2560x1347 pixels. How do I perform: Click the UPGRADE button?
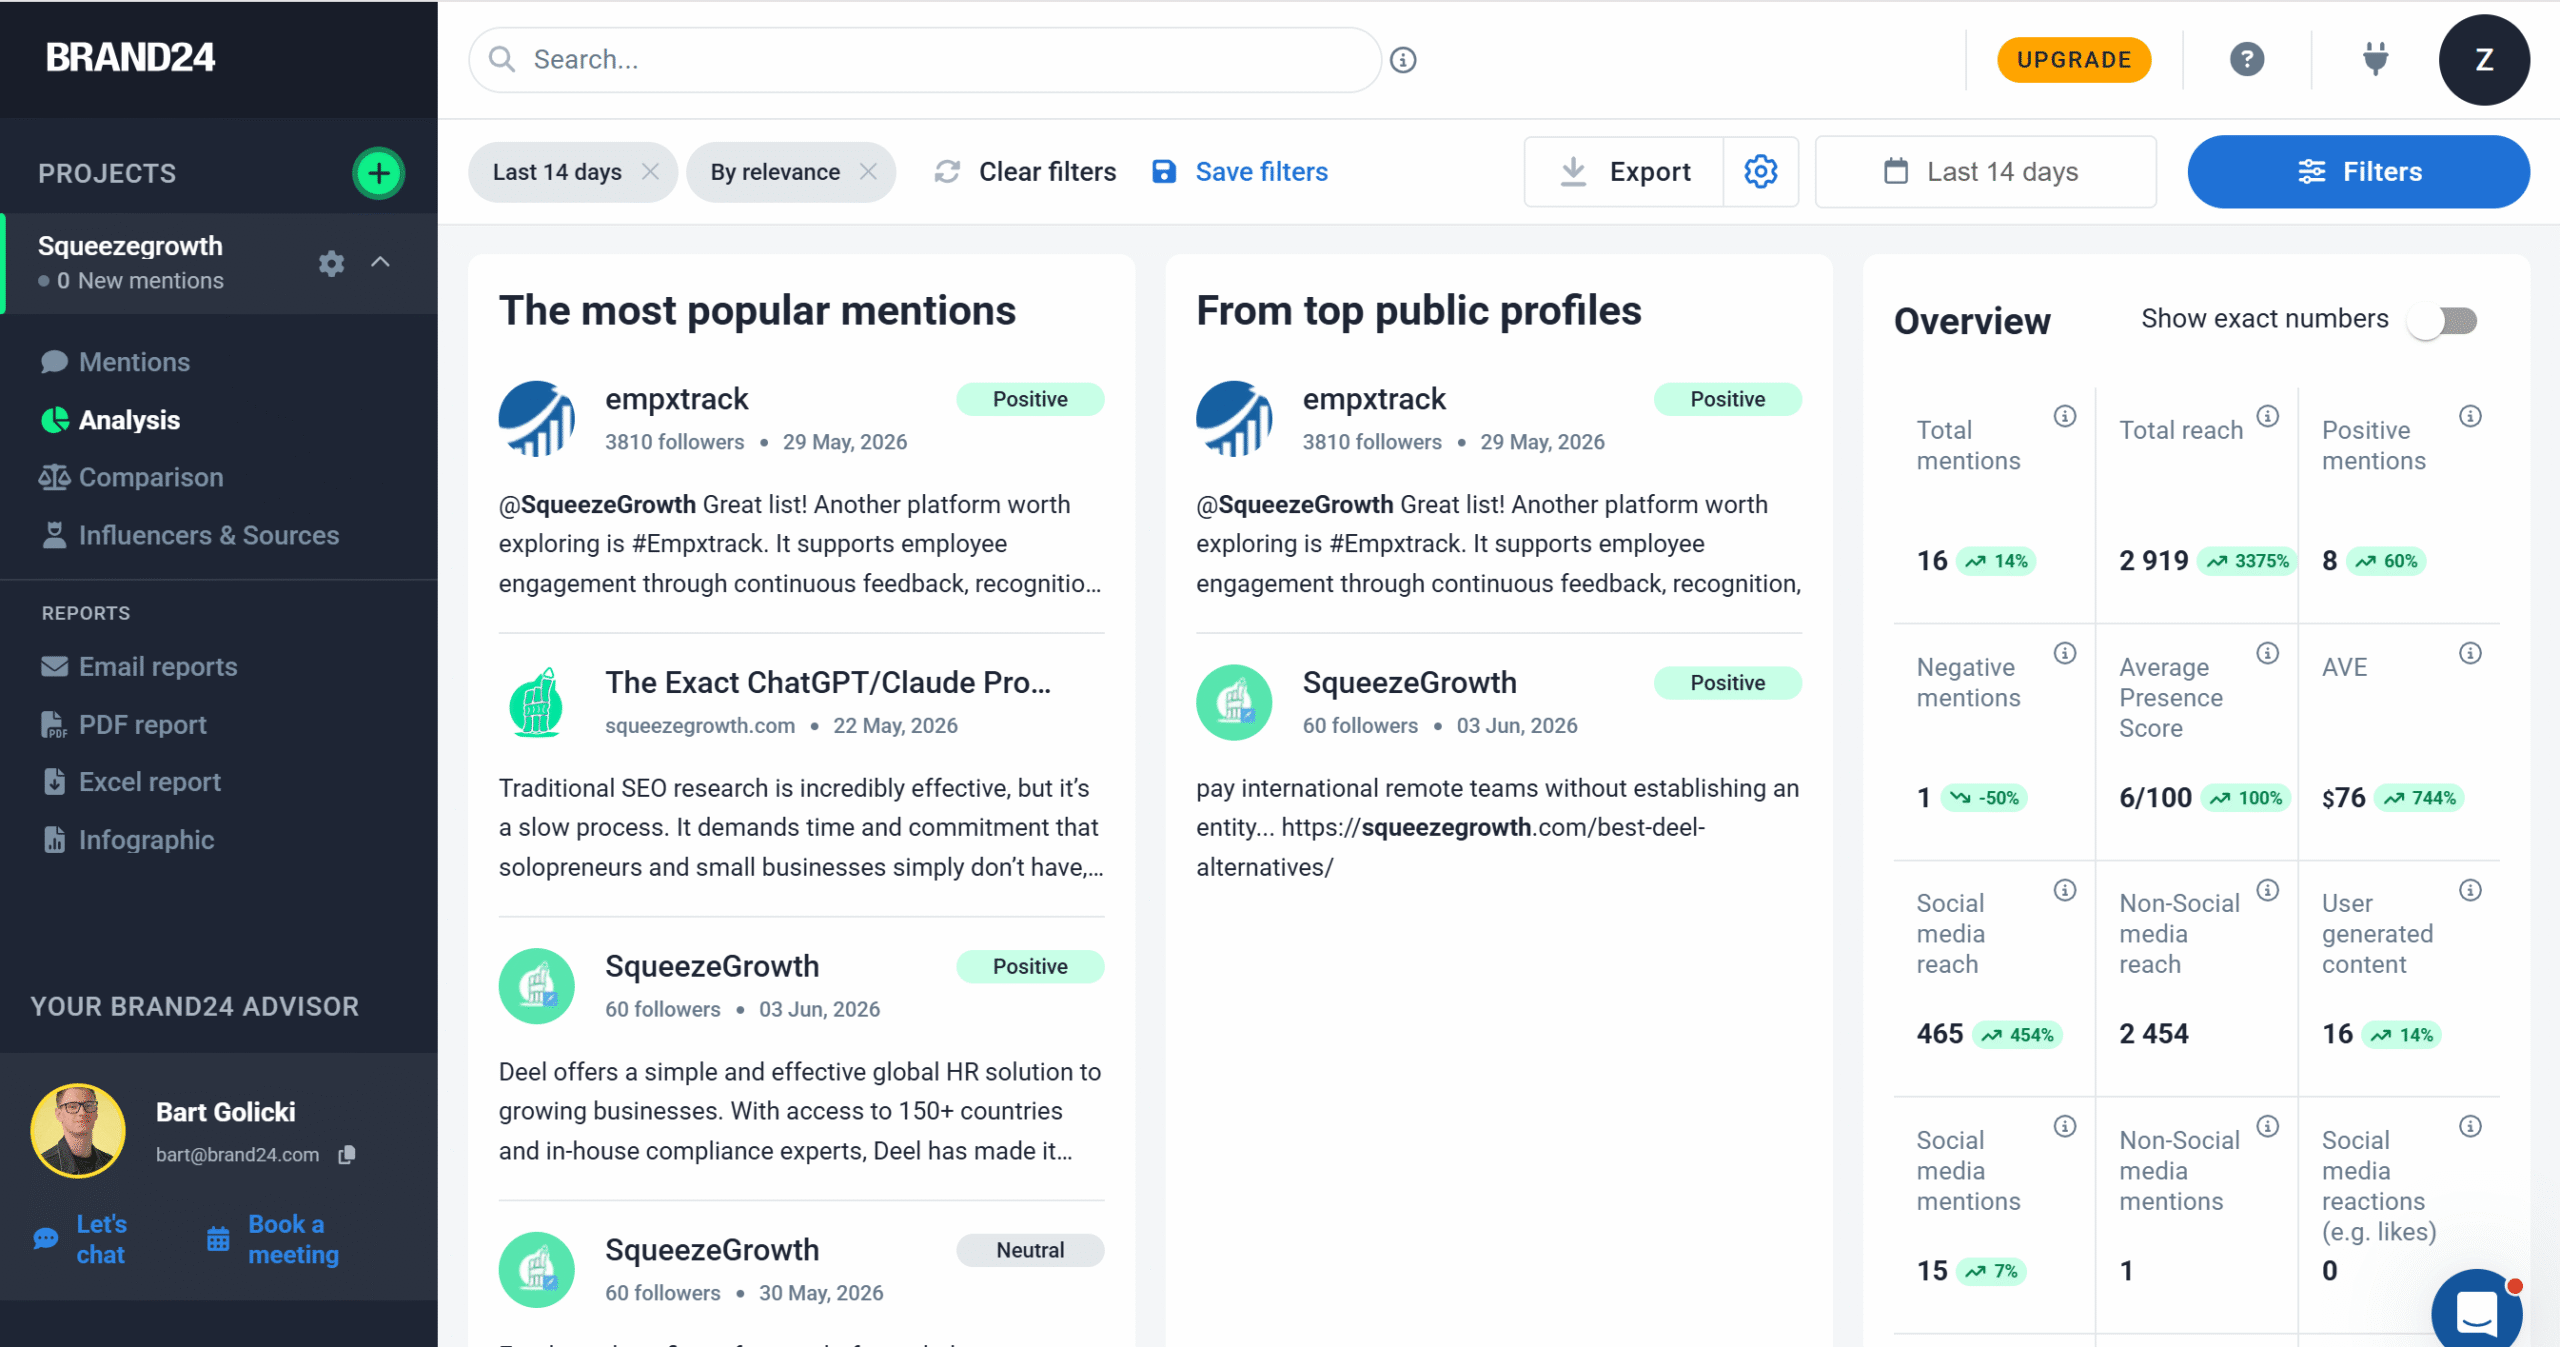tap(2074, 60)
